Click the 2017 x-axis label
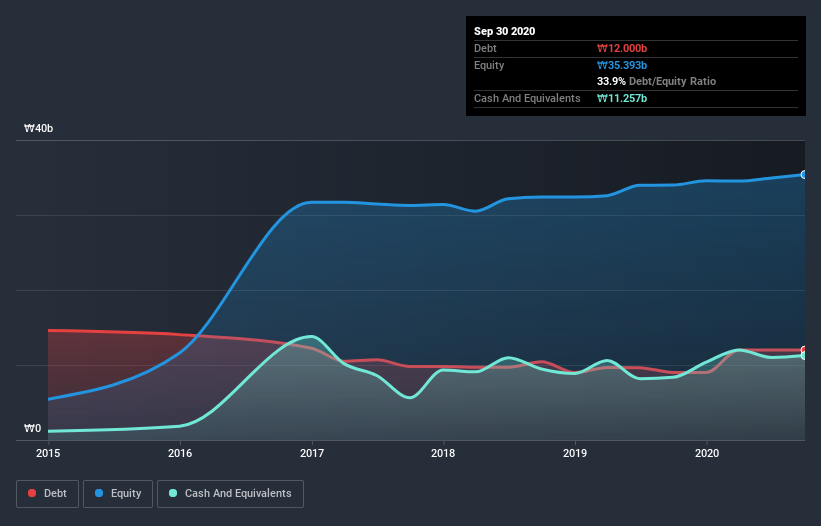This screenshot has width=821, height=526. click(312, 453)
